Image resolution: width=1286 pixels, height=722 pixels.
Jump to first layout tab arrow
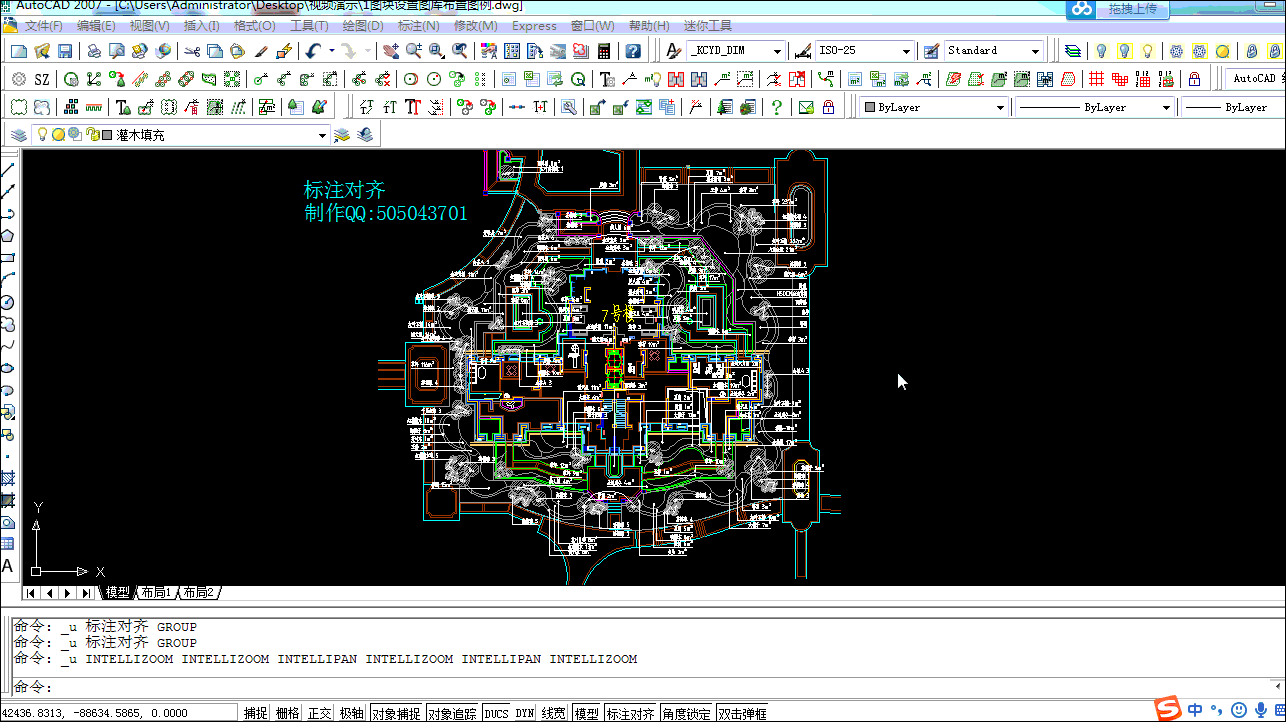[x=31, y=593]
